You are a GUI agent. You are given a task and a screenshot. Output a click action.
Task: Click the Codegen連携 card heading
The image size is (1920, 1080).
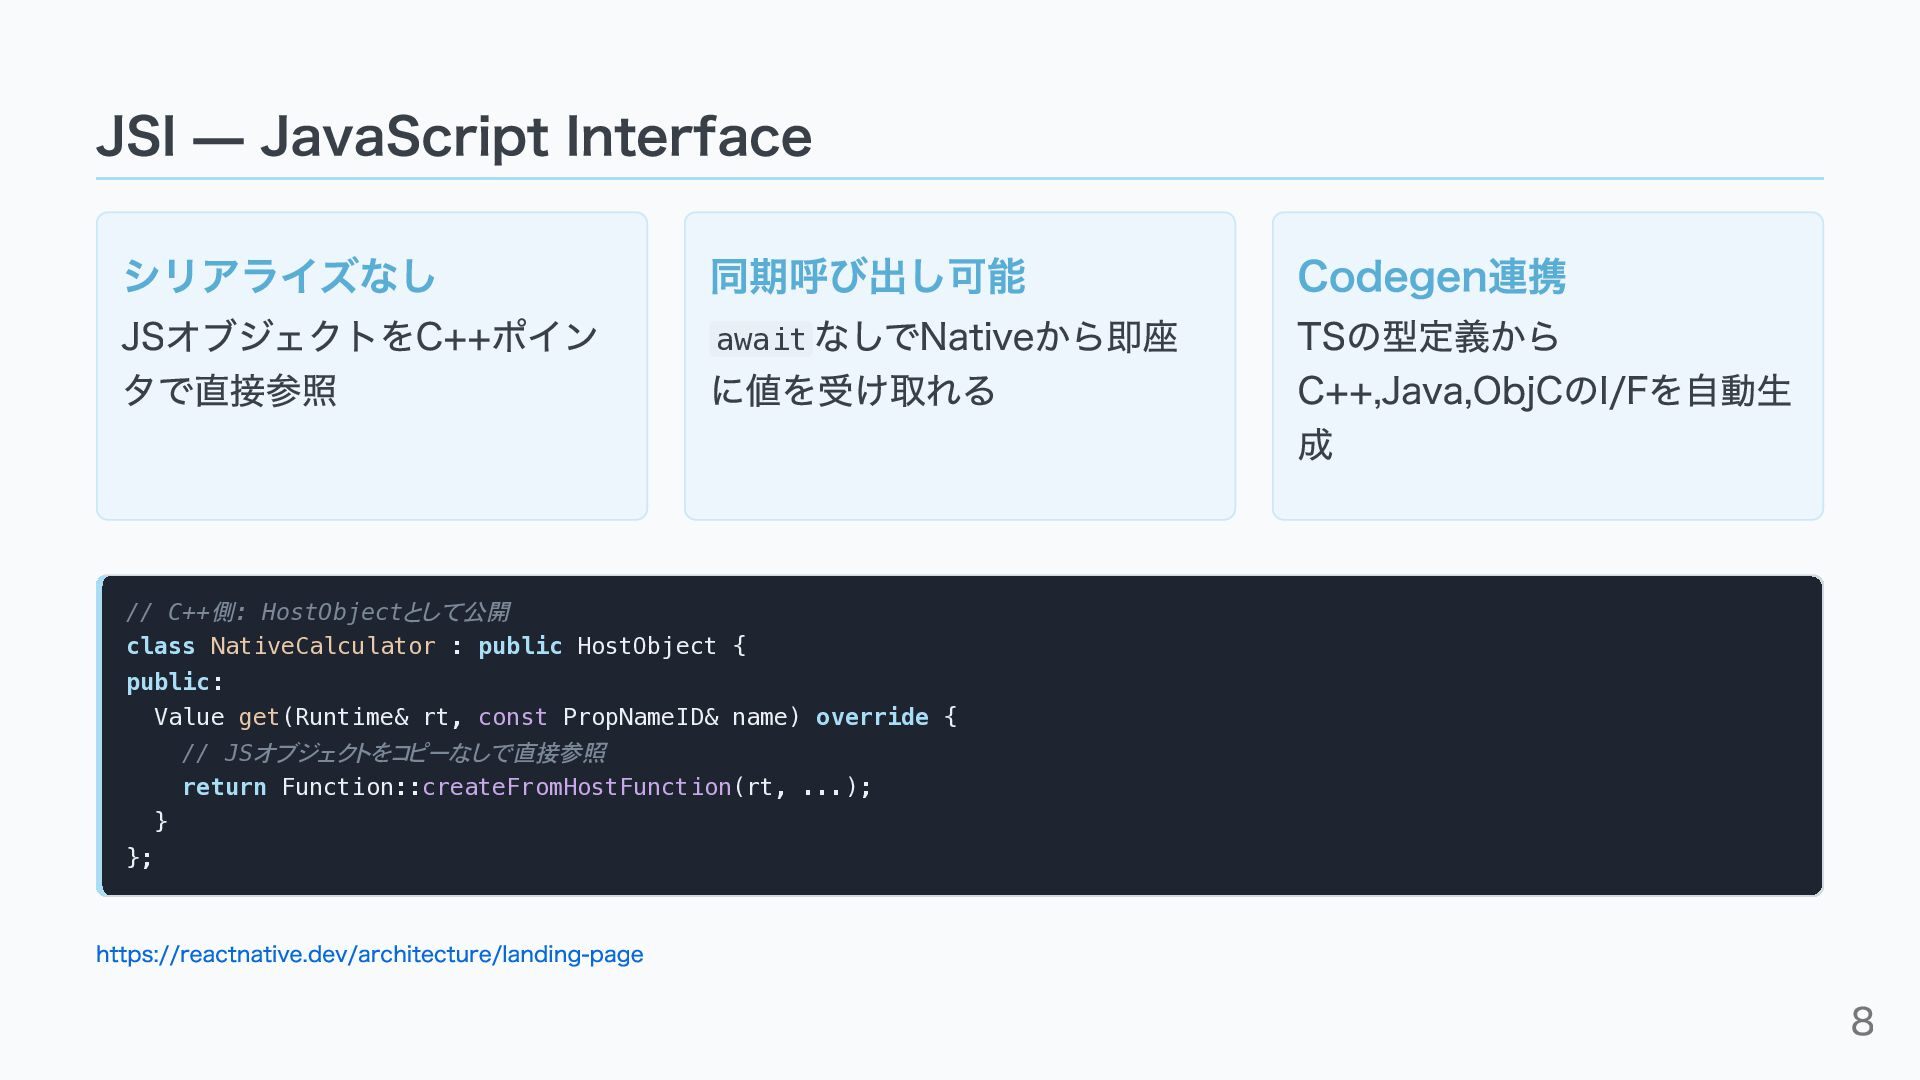[1431, 276]
